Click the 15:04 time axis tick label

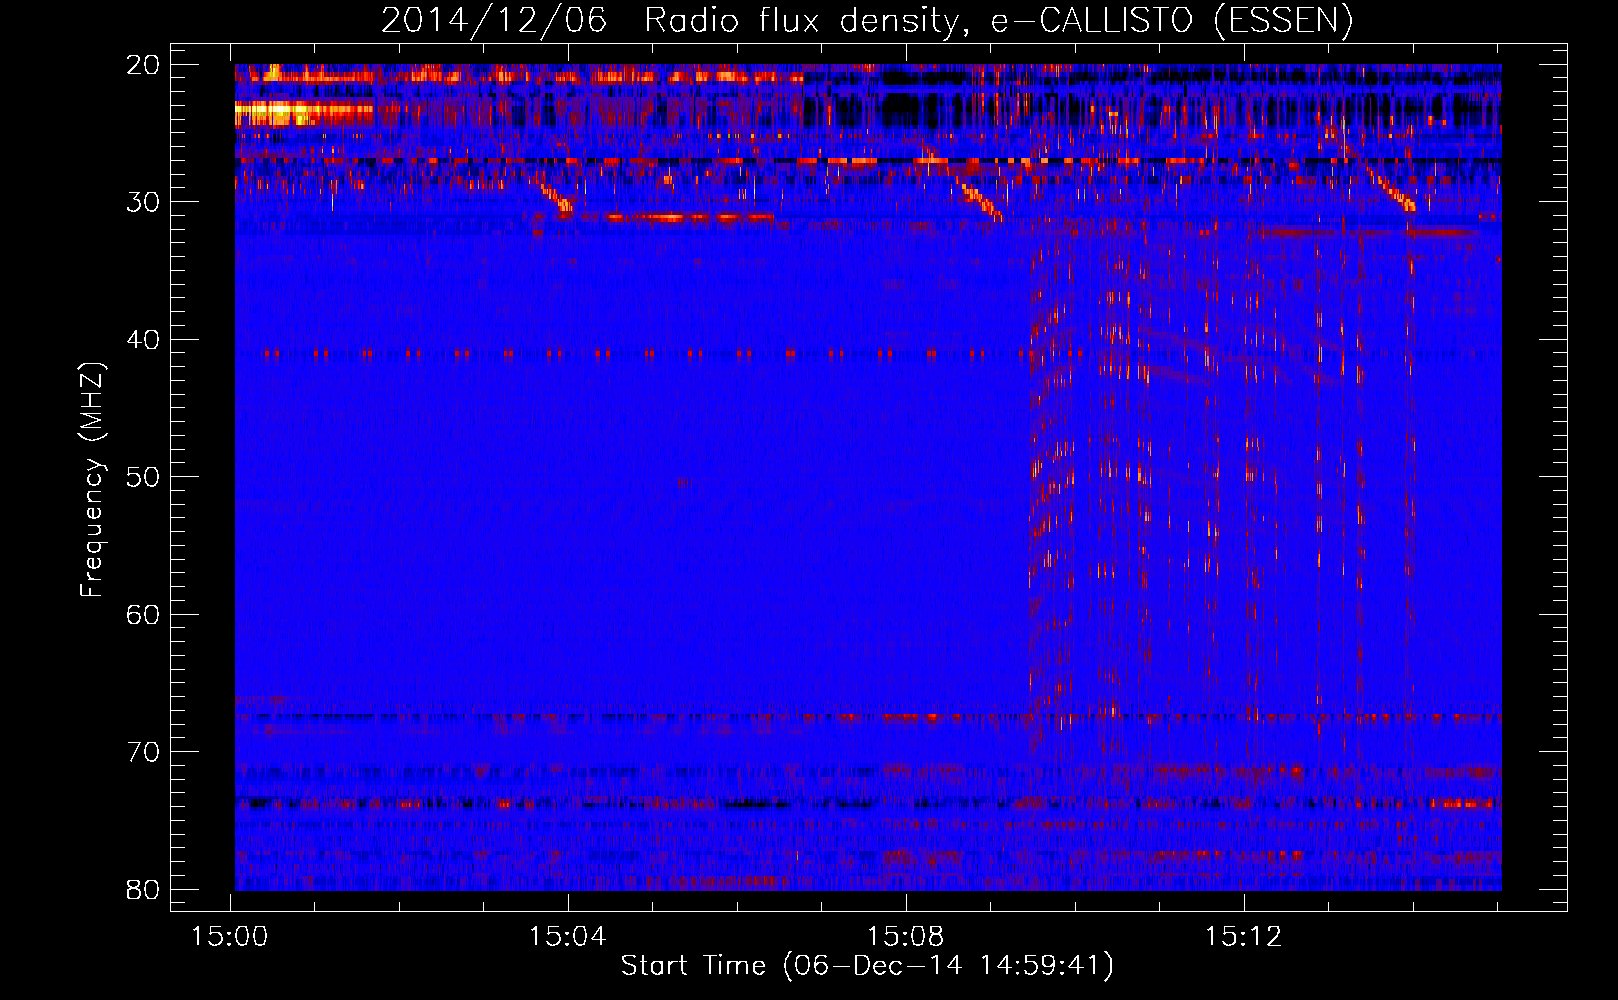click(x=568, y=937)
